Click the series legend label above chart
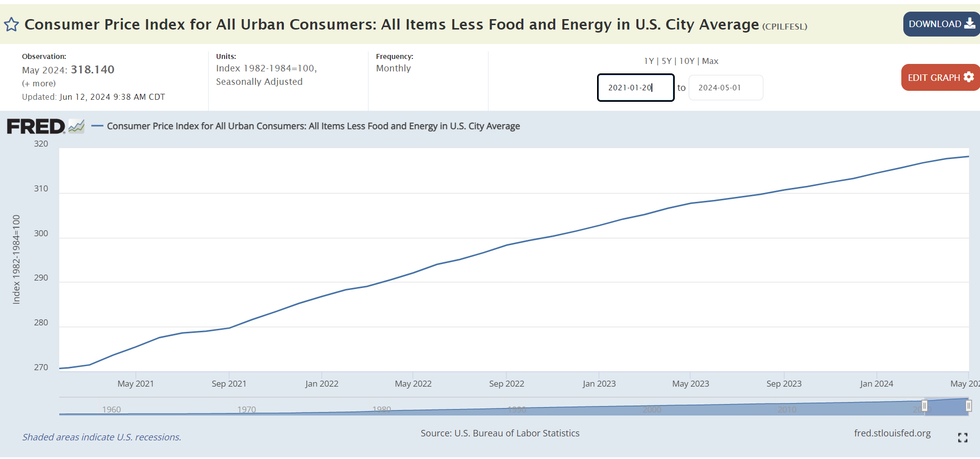 click(x=312, y=126)
